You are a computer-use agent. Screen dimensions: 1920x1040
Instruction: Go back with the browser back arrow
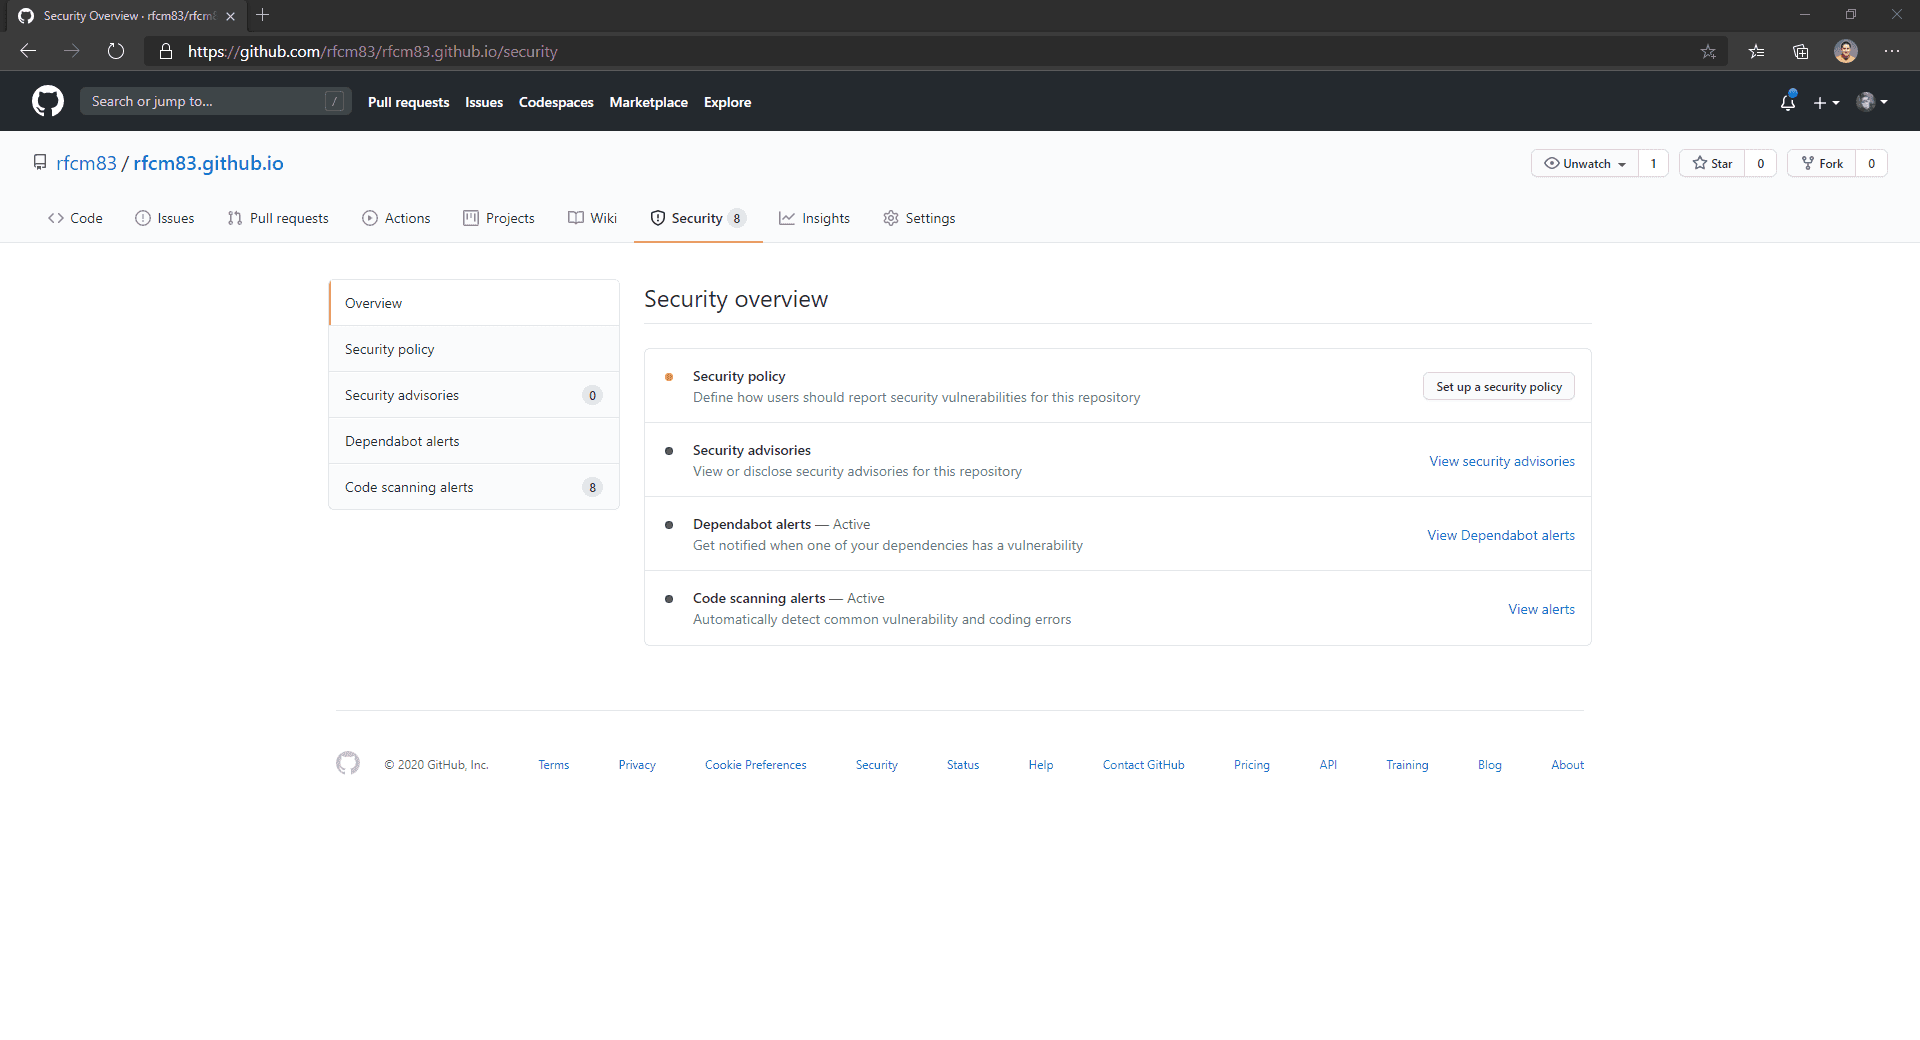click(28, 51)
